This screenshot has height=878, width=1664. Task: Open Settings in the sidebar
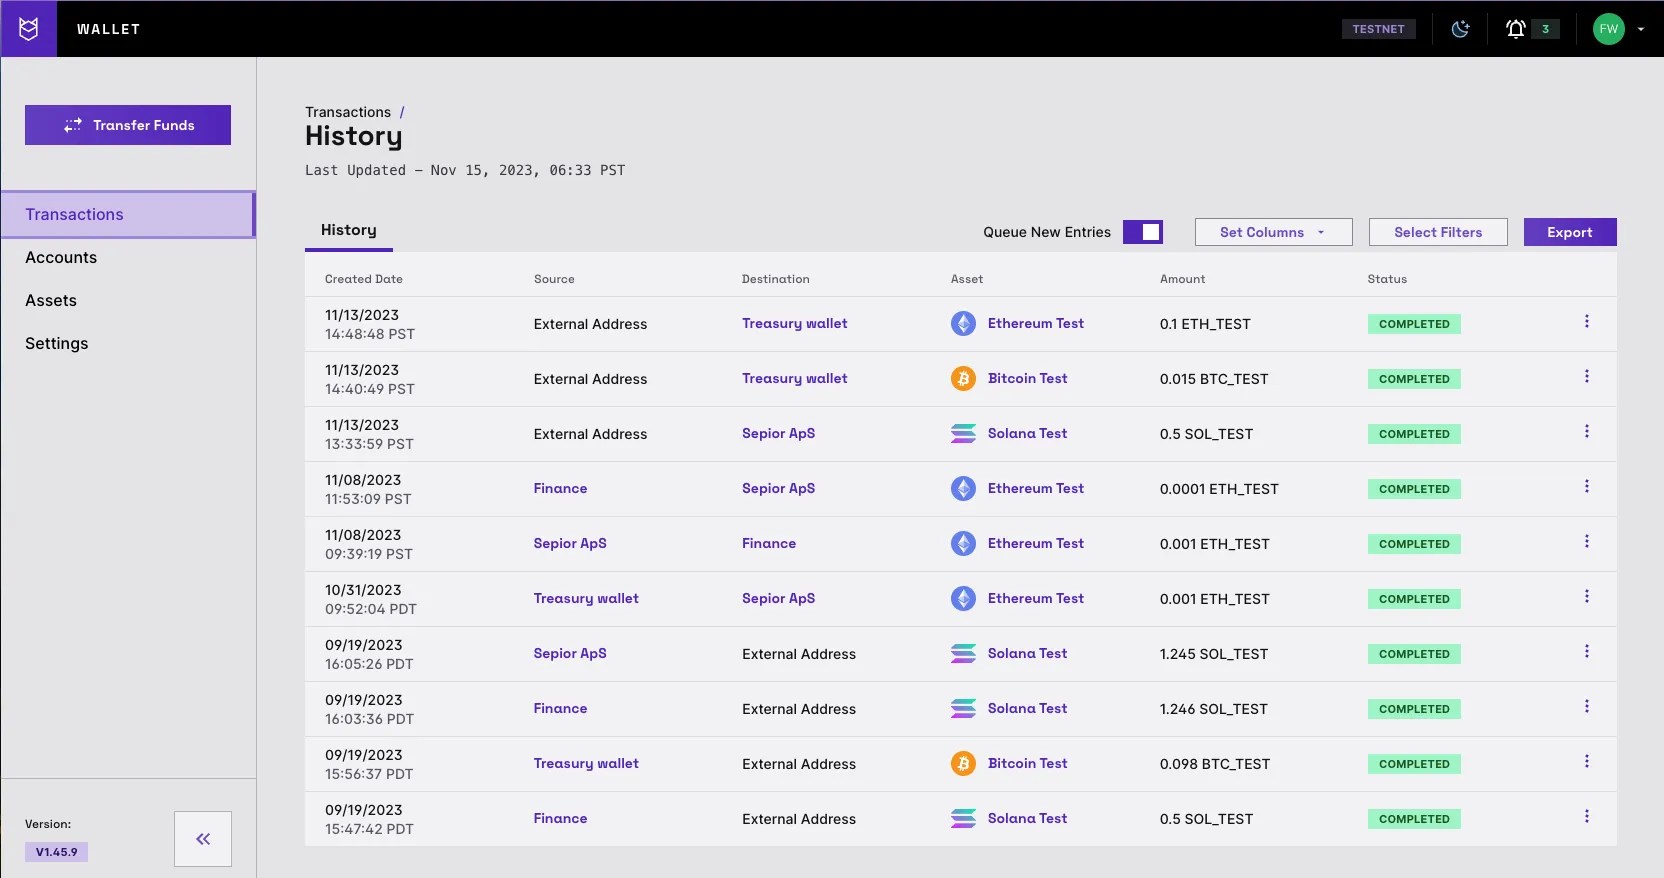[x=57, y=343]
